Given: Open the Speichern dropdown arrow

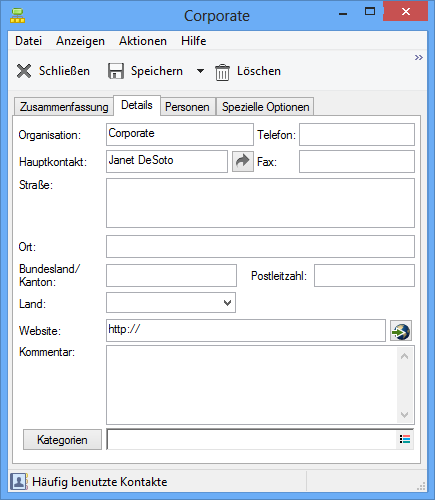Looking at the screenshot, I should pyautogui.click(x=200, y=71).
